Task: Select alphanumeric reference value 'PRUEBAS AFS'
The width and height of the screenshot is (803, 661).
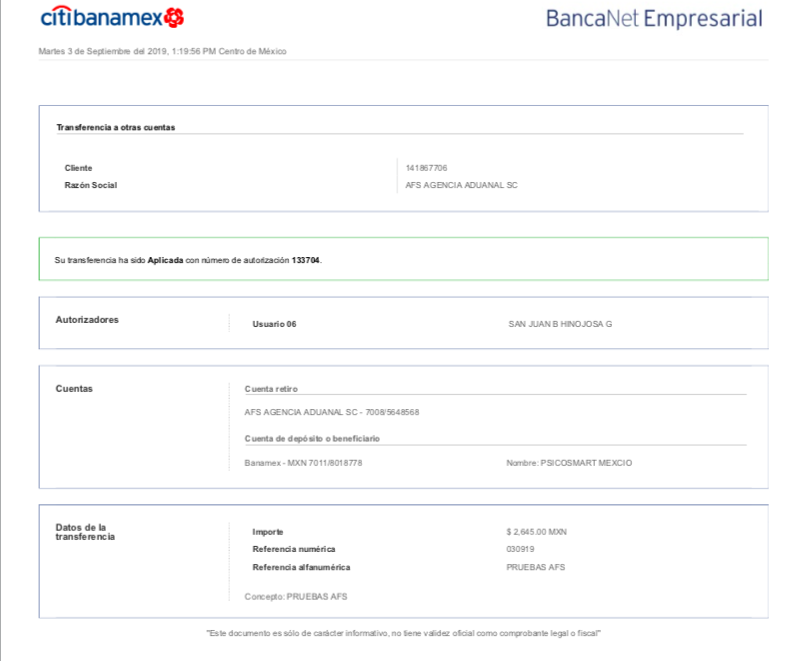Action: (x=535, y=567)
